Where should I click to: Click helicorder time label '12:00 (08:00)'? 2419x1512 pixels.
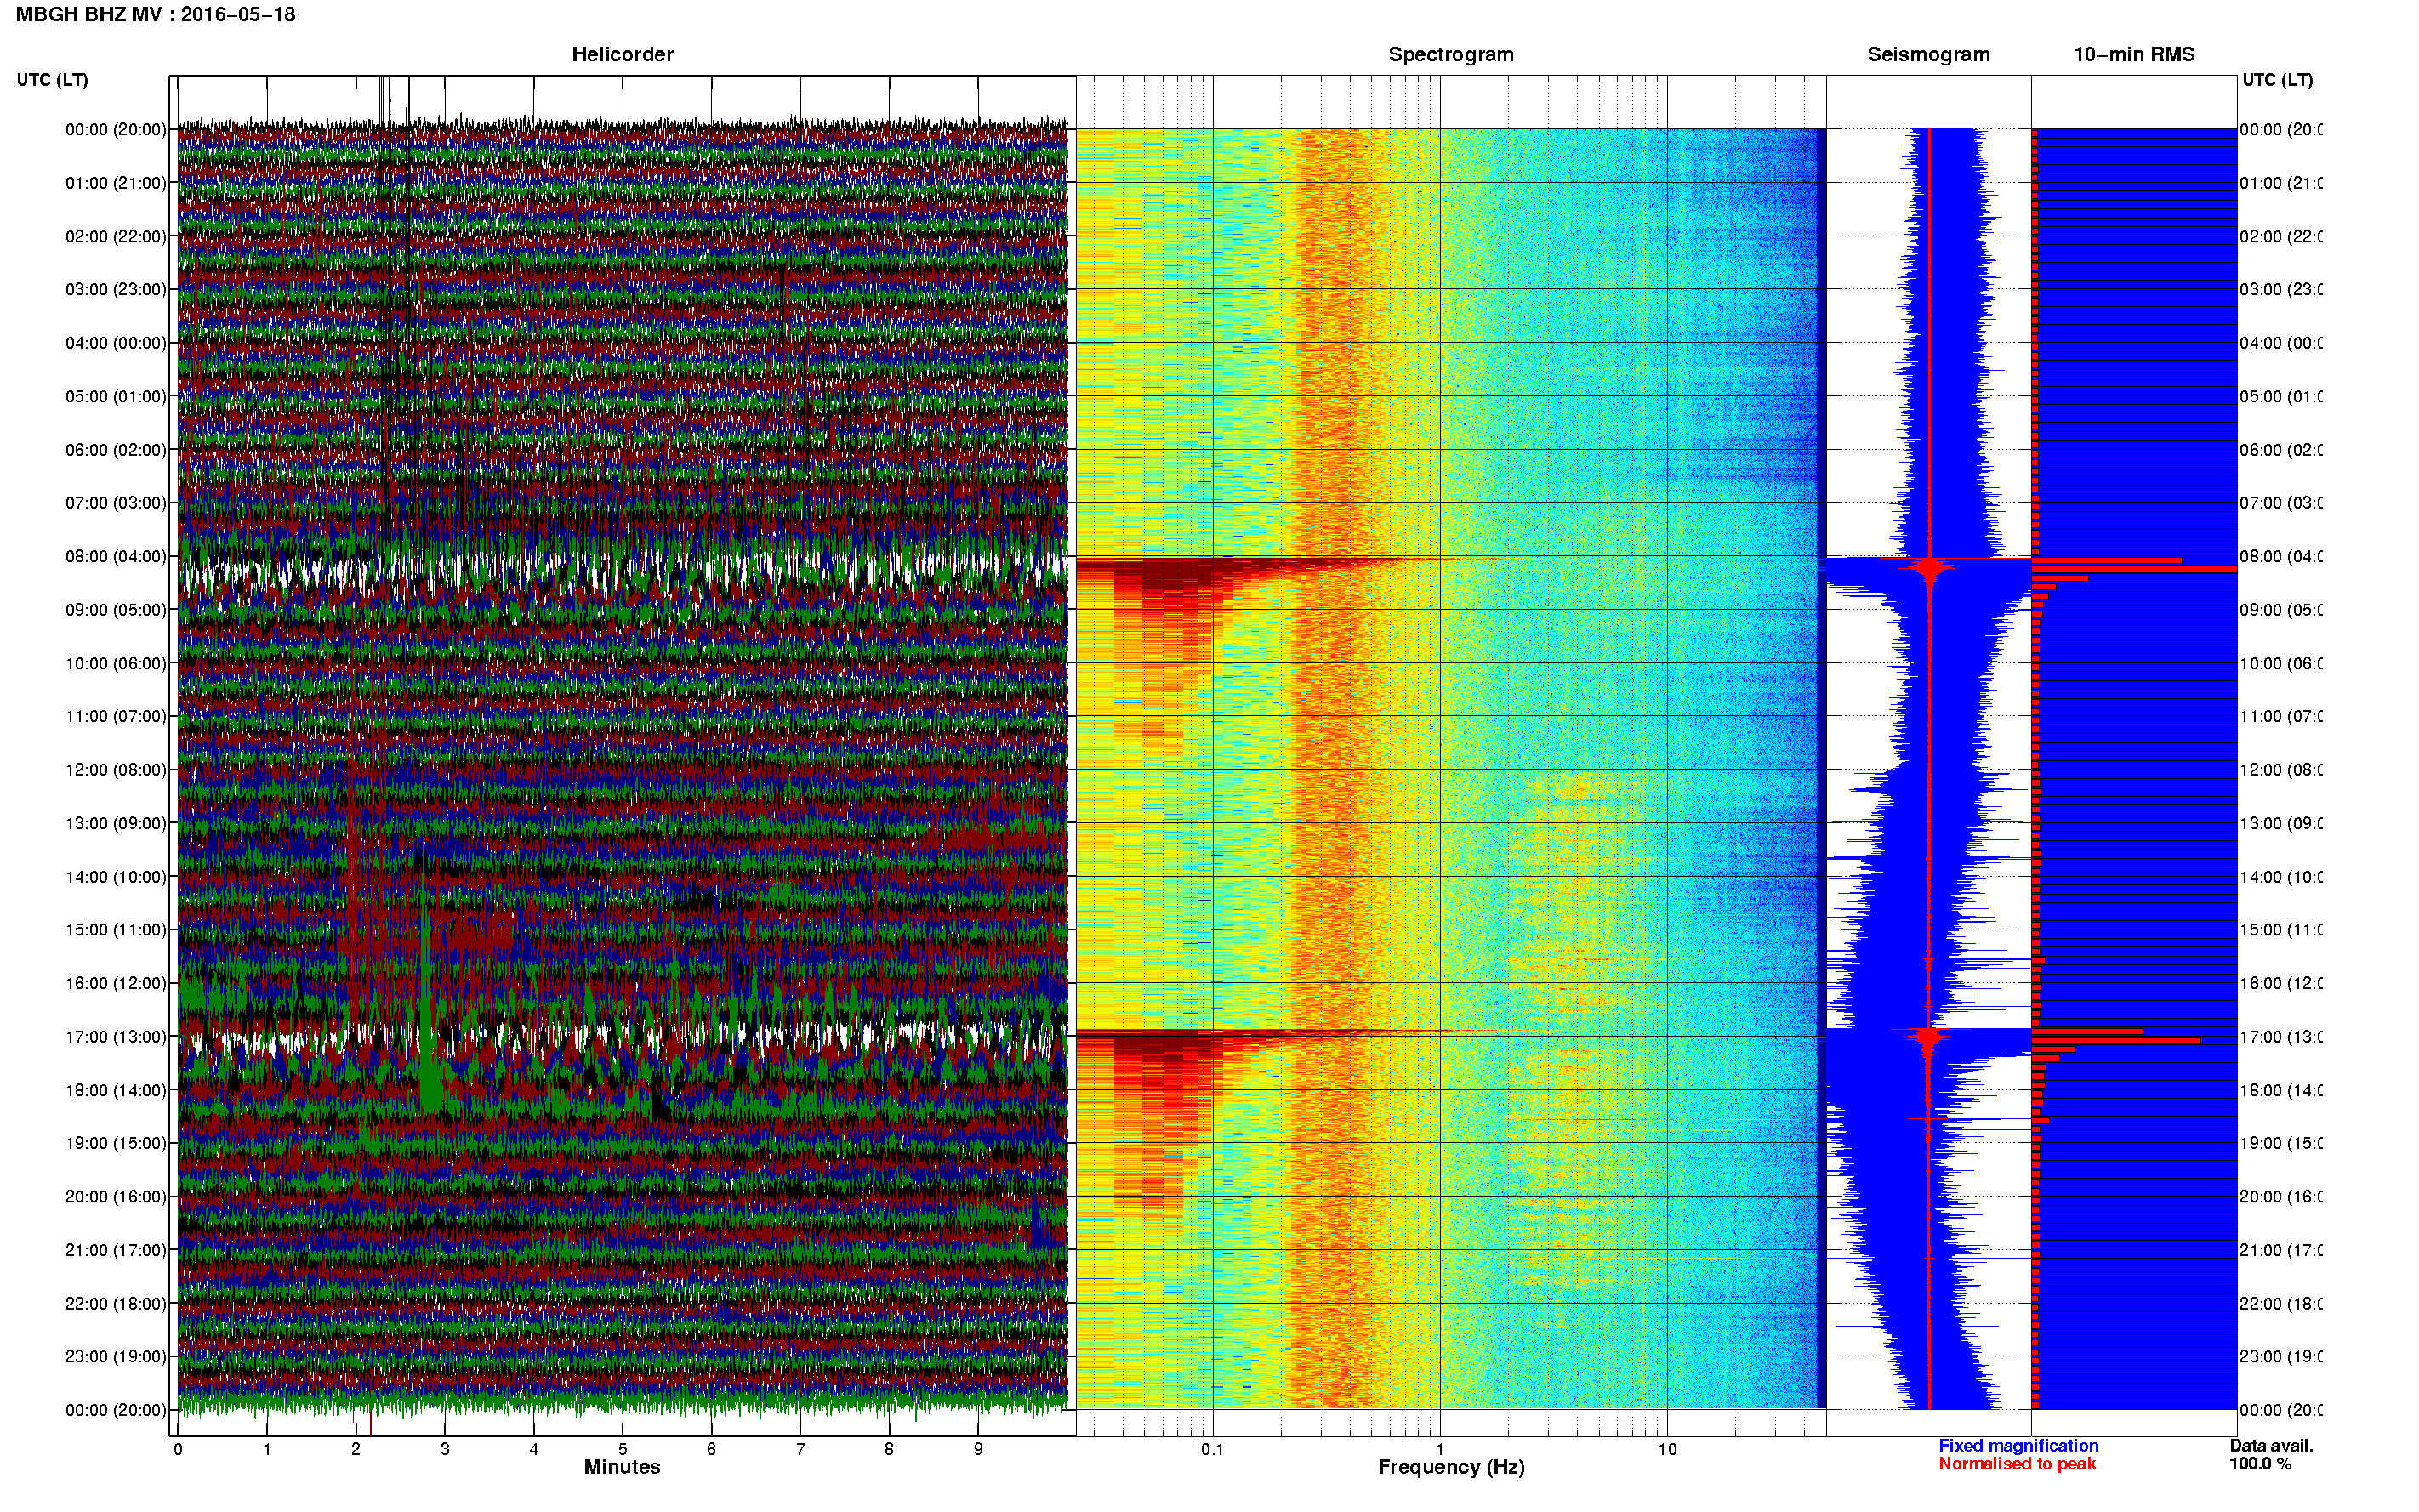(x=116, y=770)
